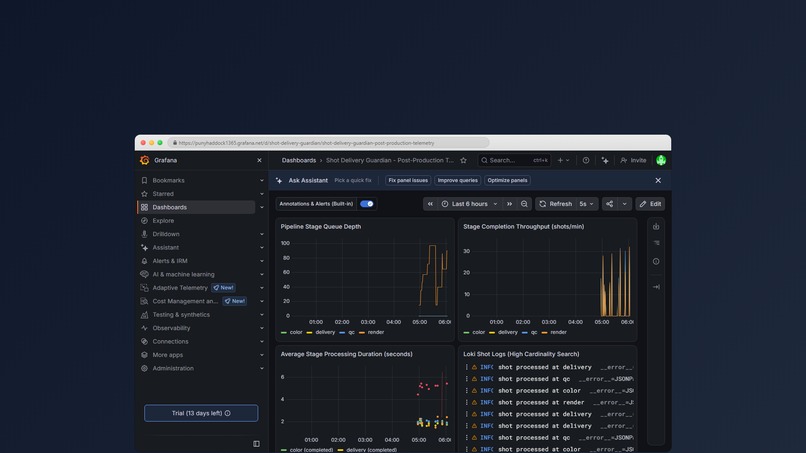
Task: Expand the Starred section chevron
Action: (262, 194)
